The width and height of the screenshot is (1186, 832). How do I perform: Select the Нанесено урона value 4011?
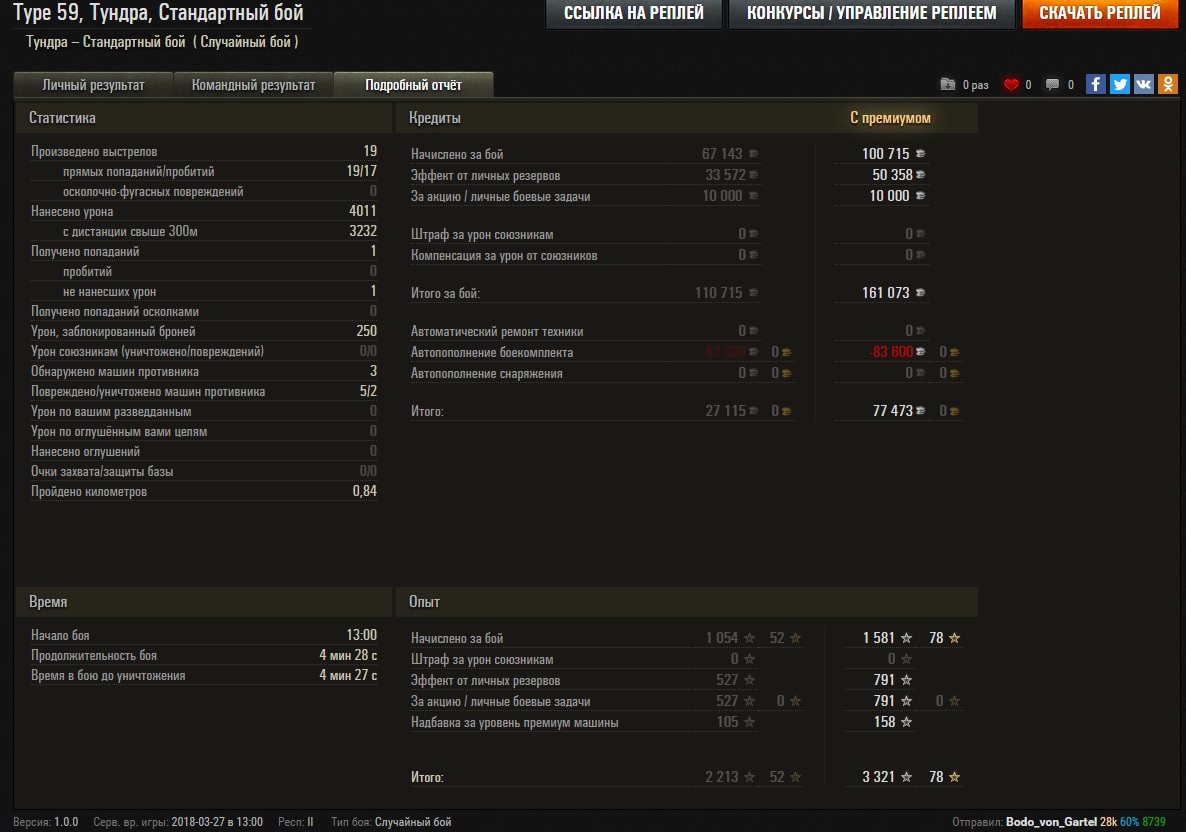362,211
